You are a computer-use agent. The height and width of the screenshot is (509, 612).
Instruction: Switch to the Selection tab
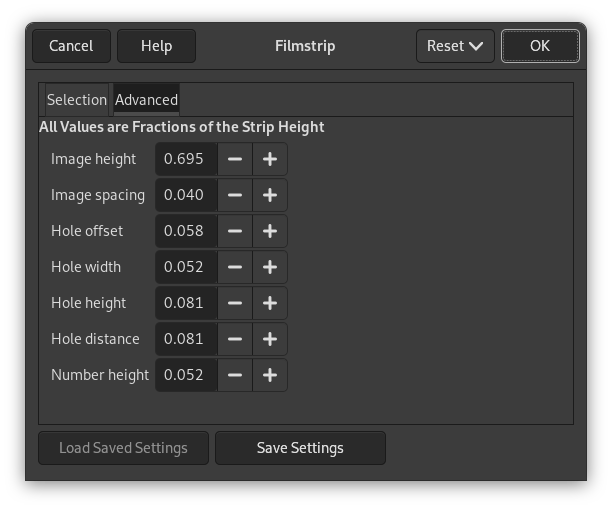pos(76,100)
